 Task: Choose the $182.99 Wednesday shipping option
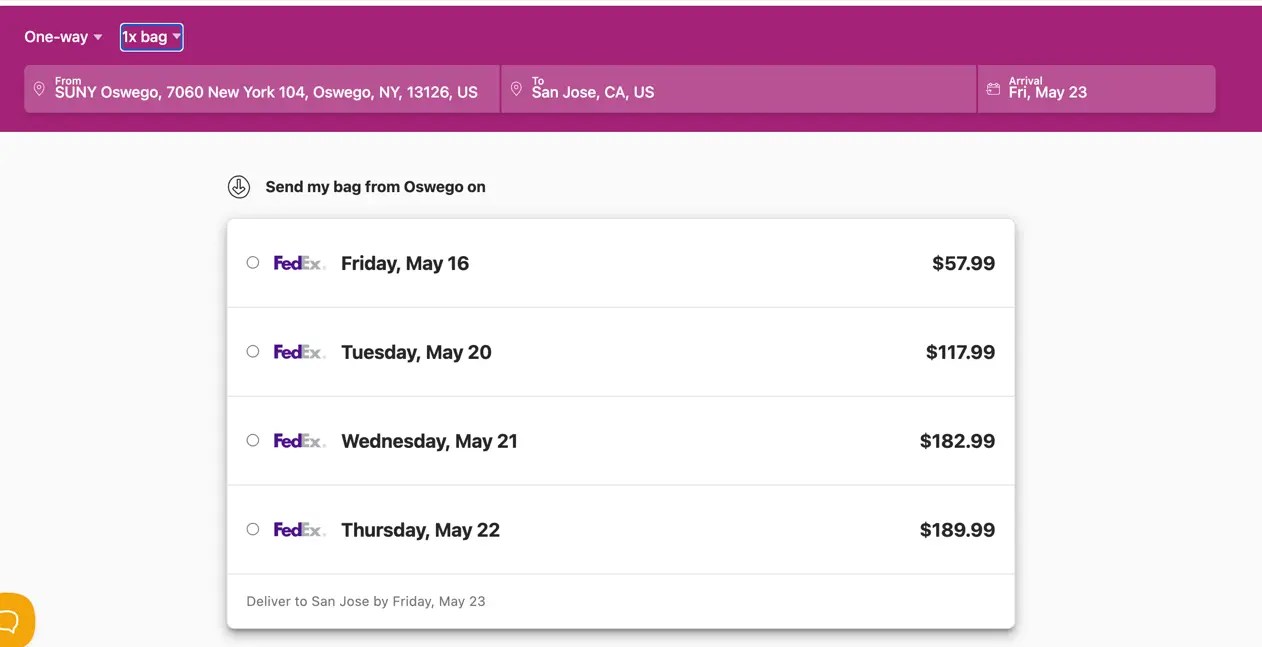[957, 441]
